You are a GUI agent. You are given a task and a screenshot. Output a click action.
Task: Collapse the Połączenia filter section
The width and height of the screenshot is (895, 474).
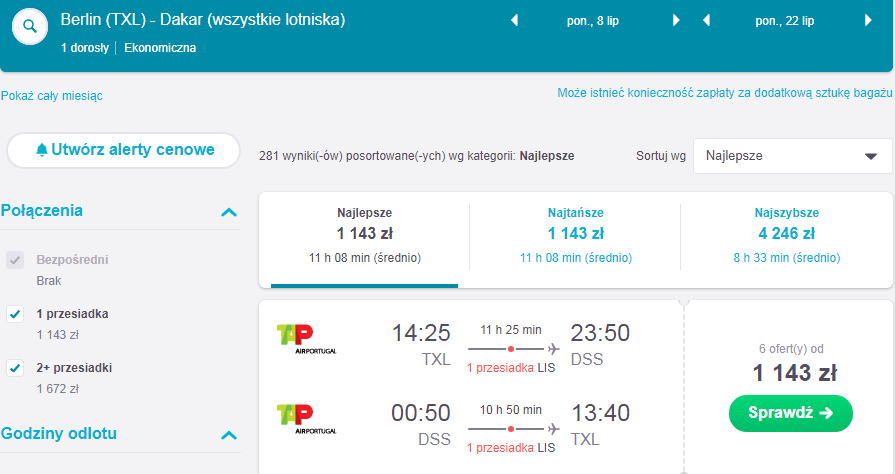[229, 212]
